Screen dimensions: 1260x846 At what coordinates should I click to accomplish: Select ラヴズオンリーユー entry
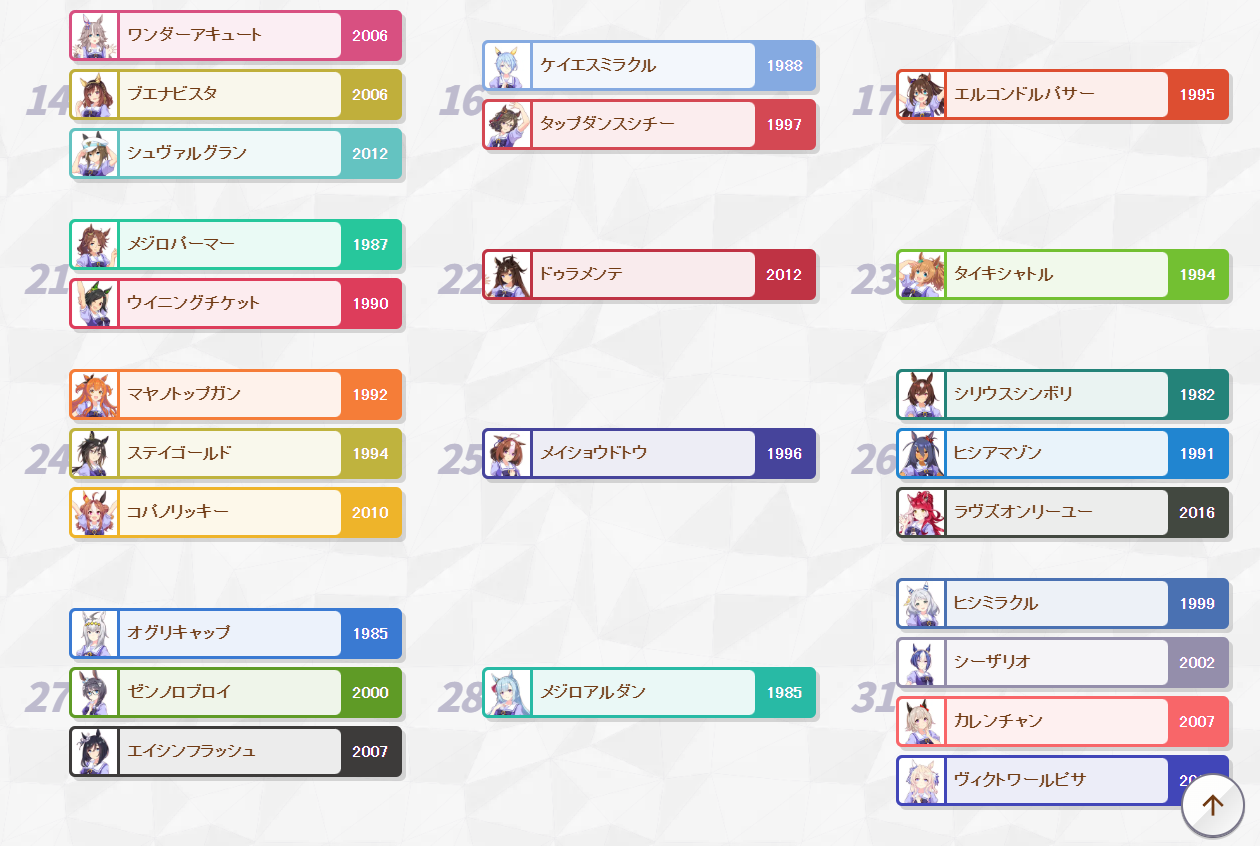1062,512
